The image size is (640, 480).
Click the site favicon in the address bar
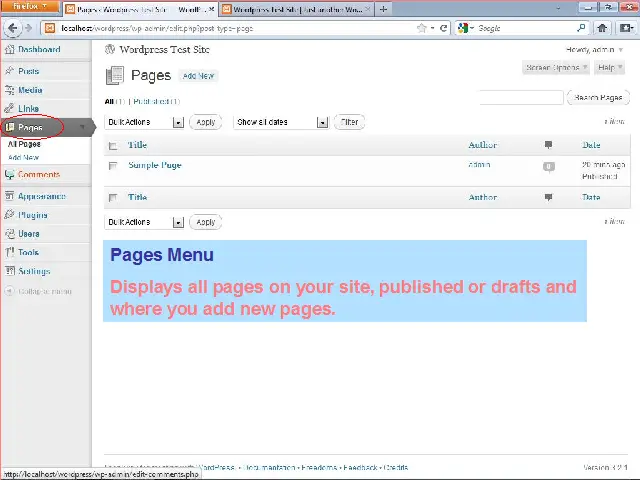[50, 28]
